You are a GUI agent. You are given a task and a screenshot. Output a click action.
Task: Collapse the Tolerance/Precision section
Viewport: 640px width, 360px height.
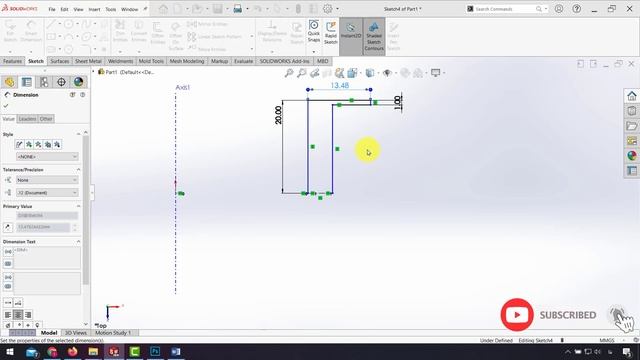click(78, 169)
